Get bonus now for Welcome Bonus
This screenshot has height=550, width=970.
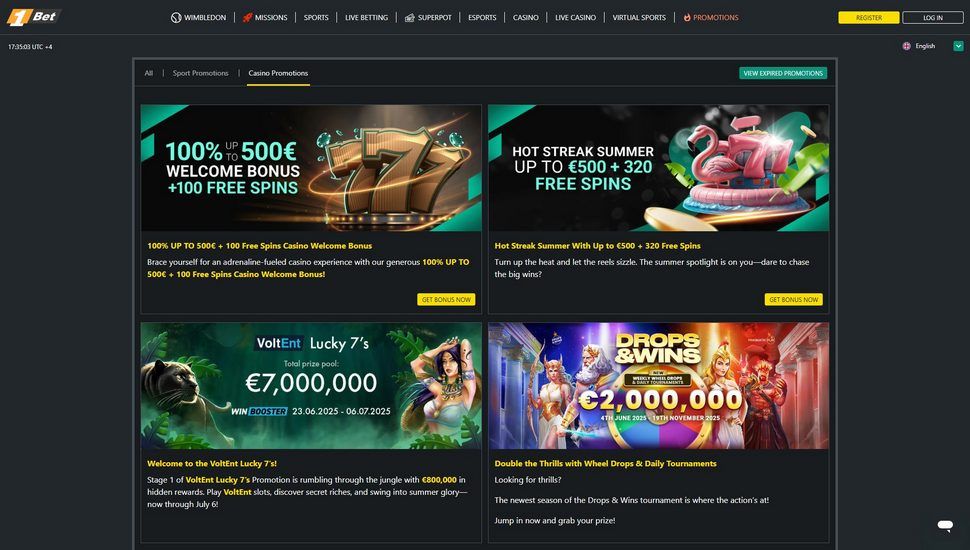click(446, 299)
